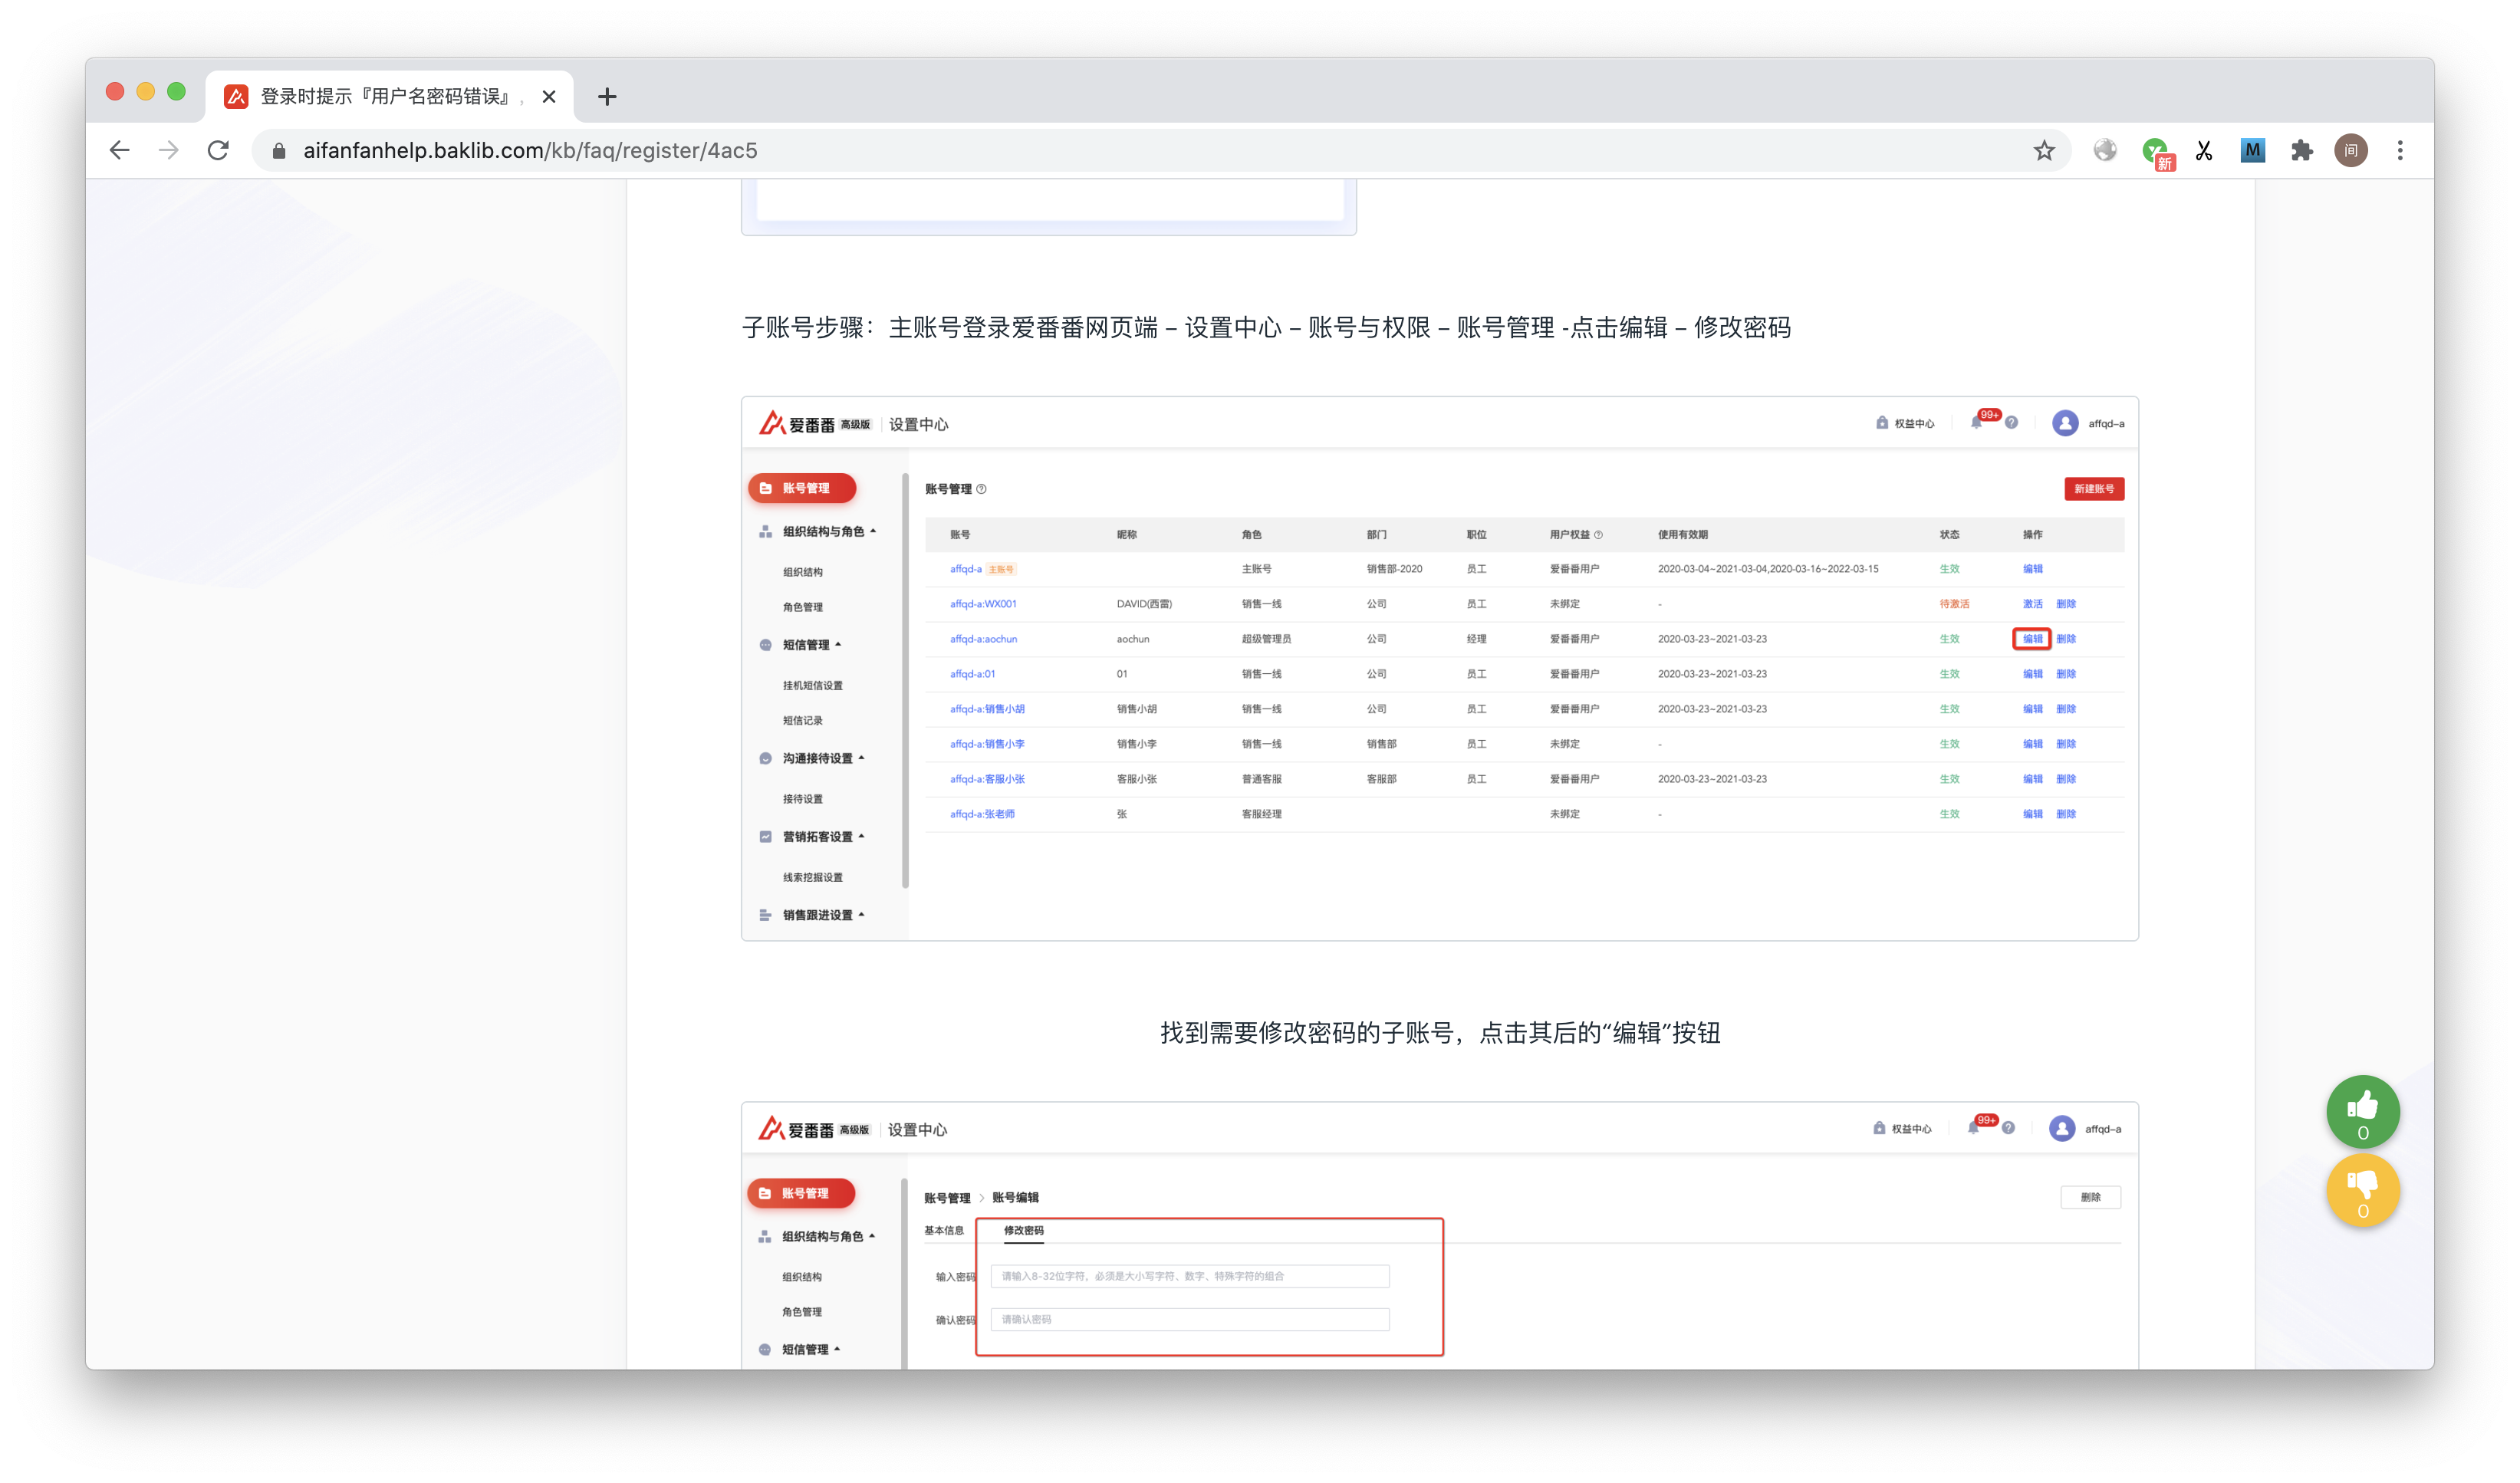Open account link affqd-a:aochun
Image resolution: width=2520 pixels, height=1483 pixels.
983,639
